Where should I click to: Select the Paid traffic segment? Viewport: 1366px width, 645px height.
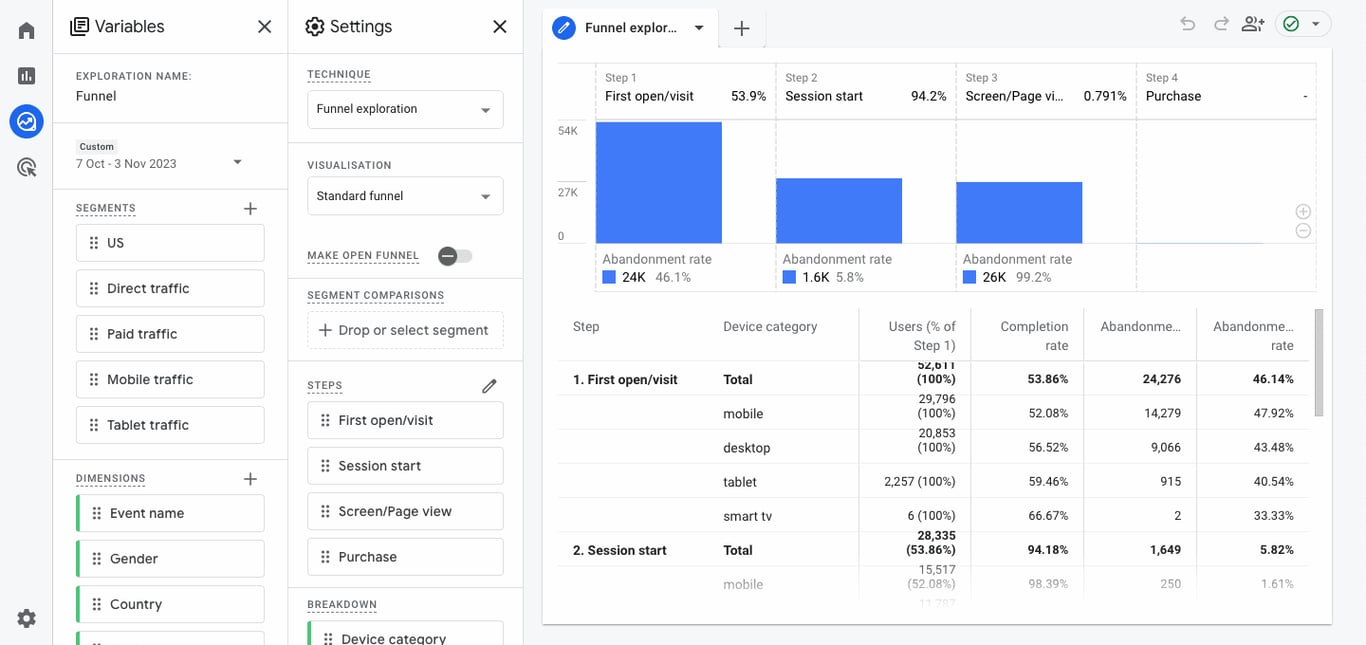[x=170, y=334]
